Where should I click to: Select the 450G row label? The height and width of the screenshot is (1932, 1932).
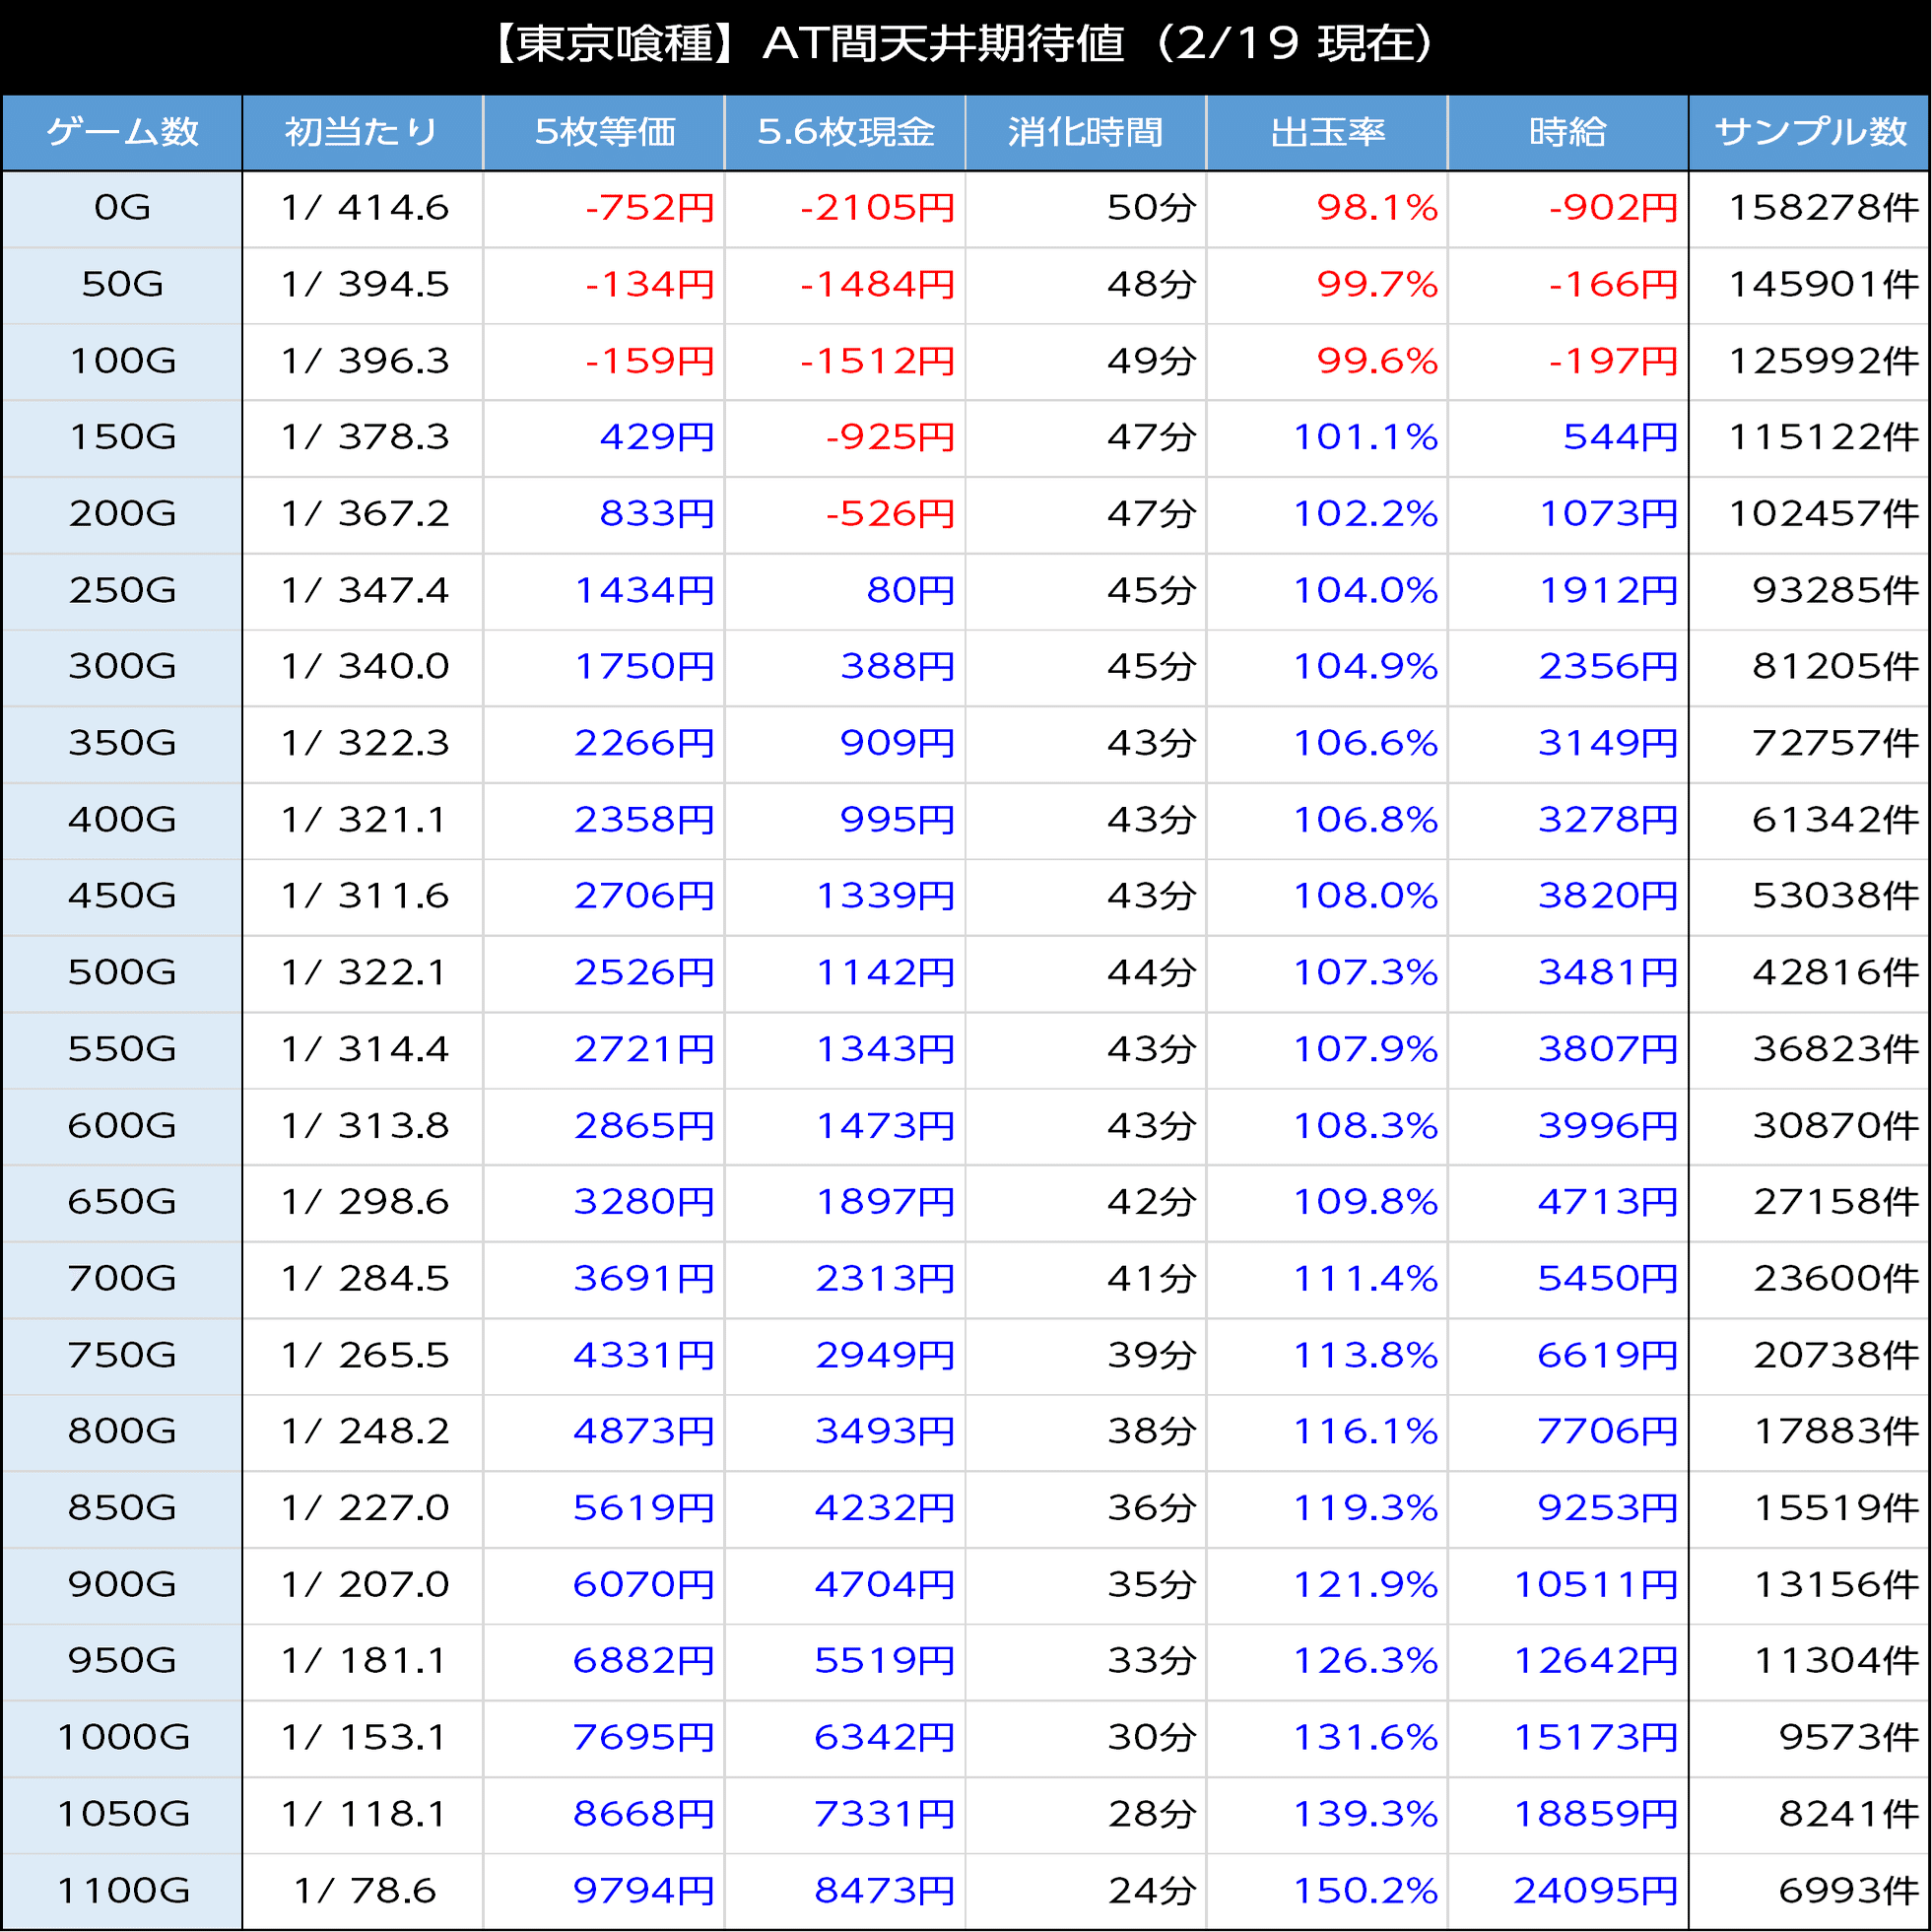coord(122,896)
